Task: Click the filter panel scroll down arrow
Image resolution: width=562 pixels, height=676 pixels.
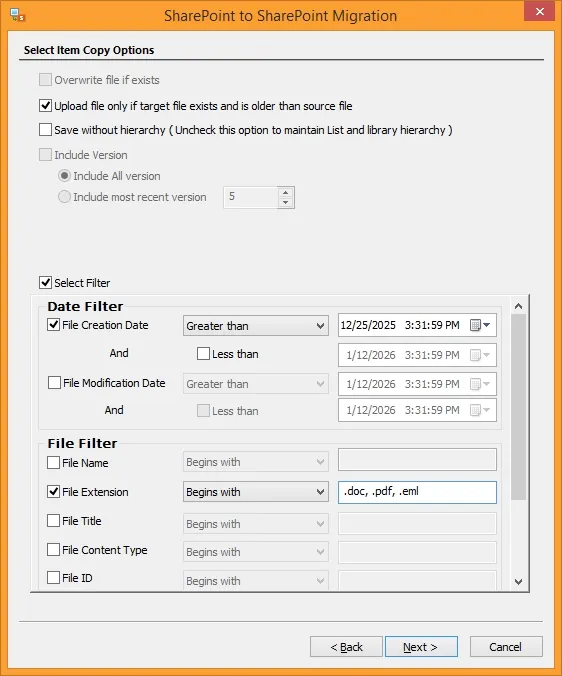Action: (518, 582)
